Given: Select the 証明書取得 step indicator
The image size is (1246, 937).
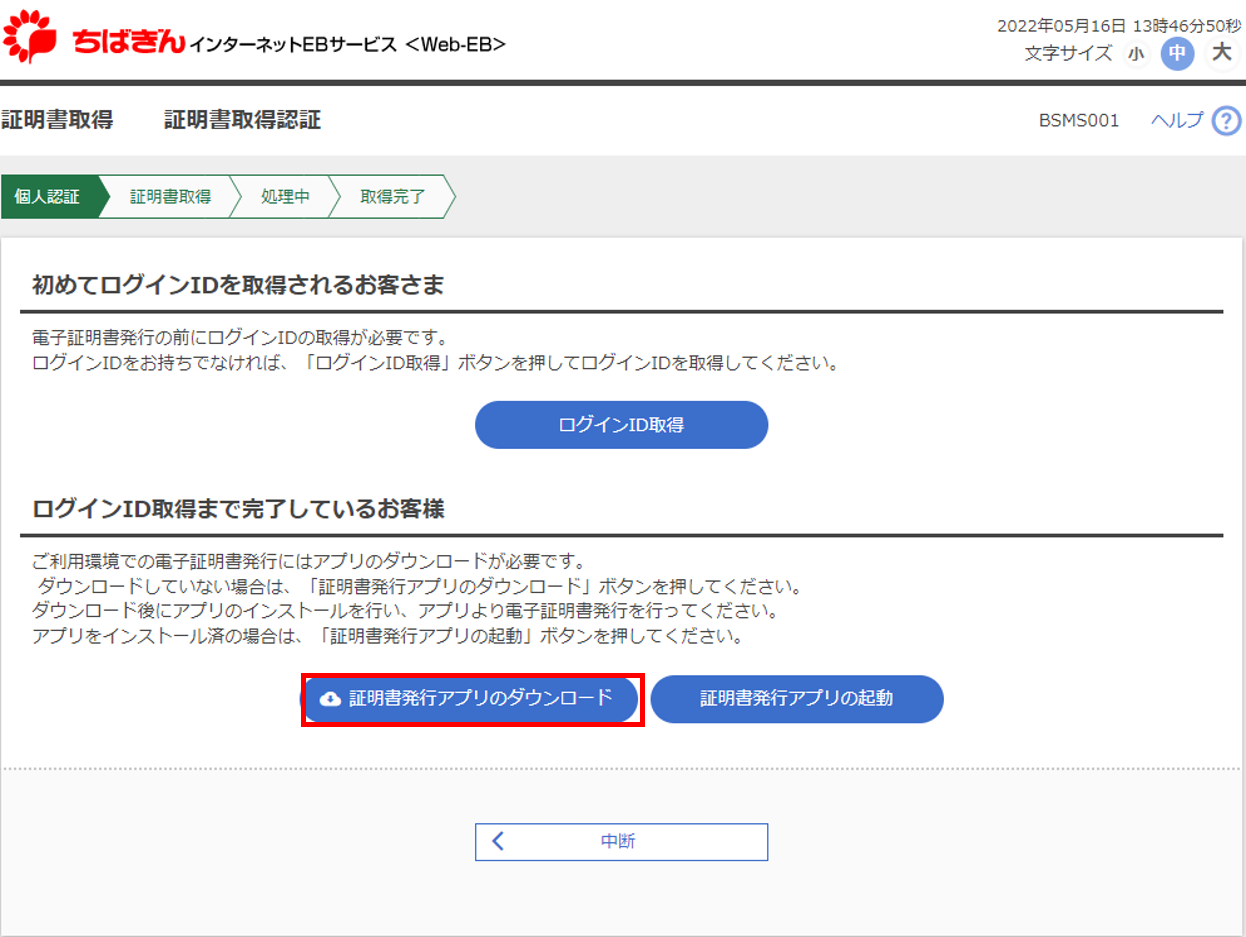Looking at the screenshot, I should coord(170,197).
